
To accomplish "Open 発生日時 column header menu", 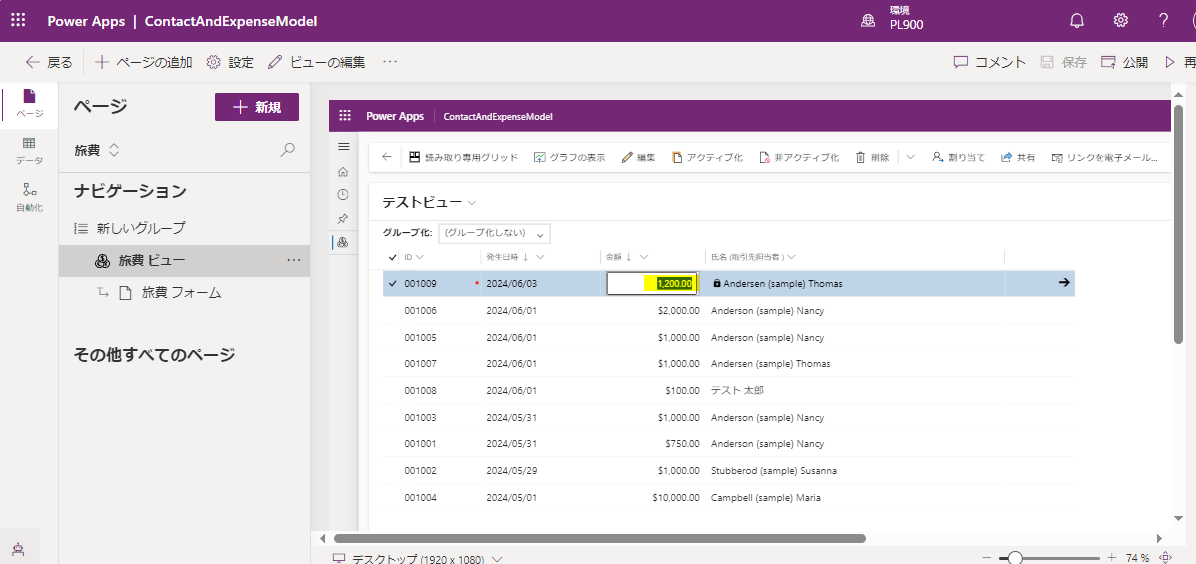I will point(515,256).
